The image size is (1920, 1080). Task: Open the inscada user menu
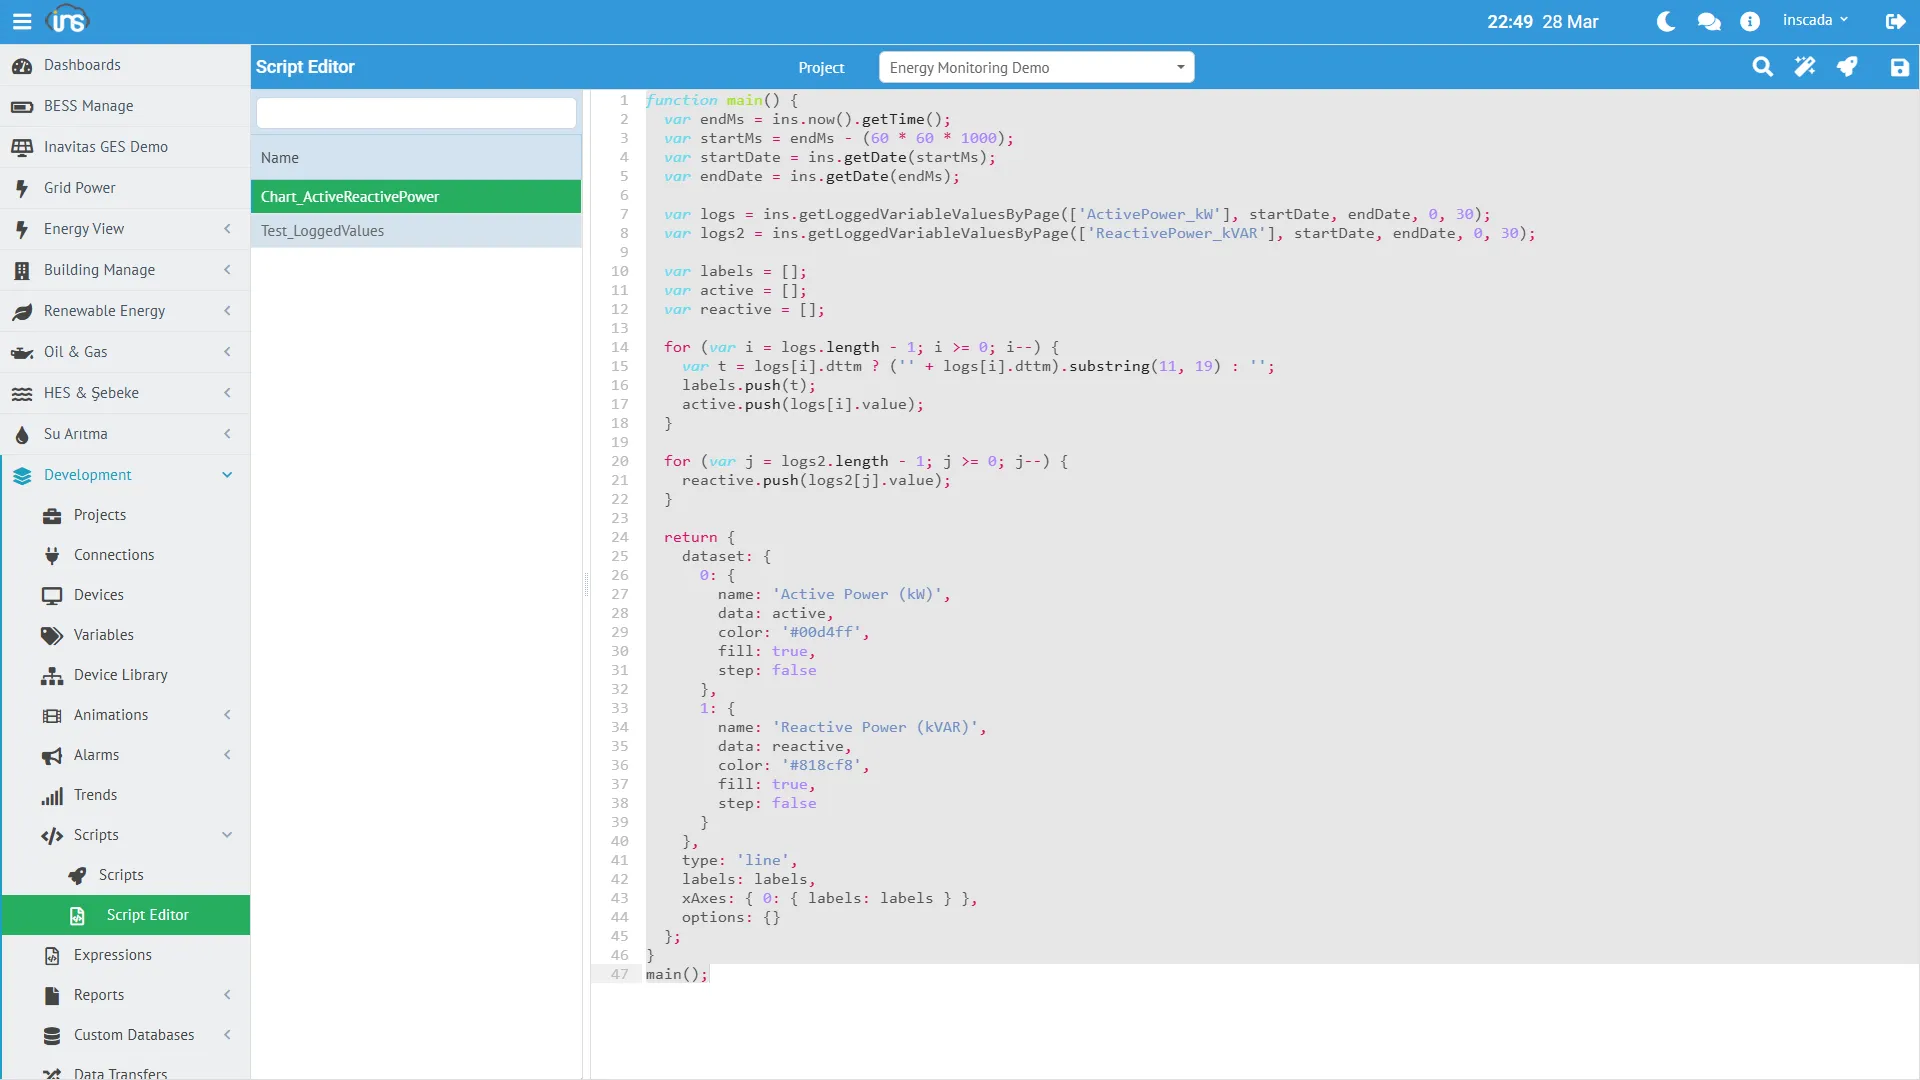[x=1816, y=19]
